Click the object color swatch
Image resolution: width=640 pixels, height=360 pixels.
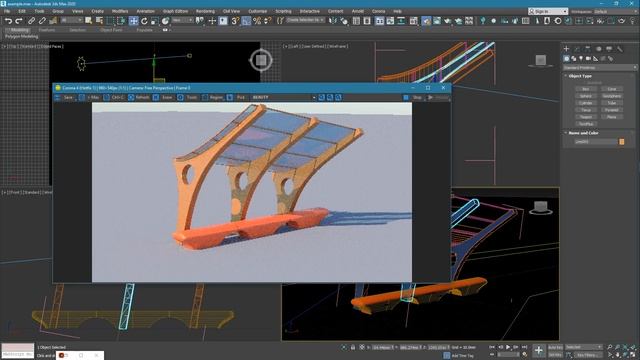coord(622,142)
